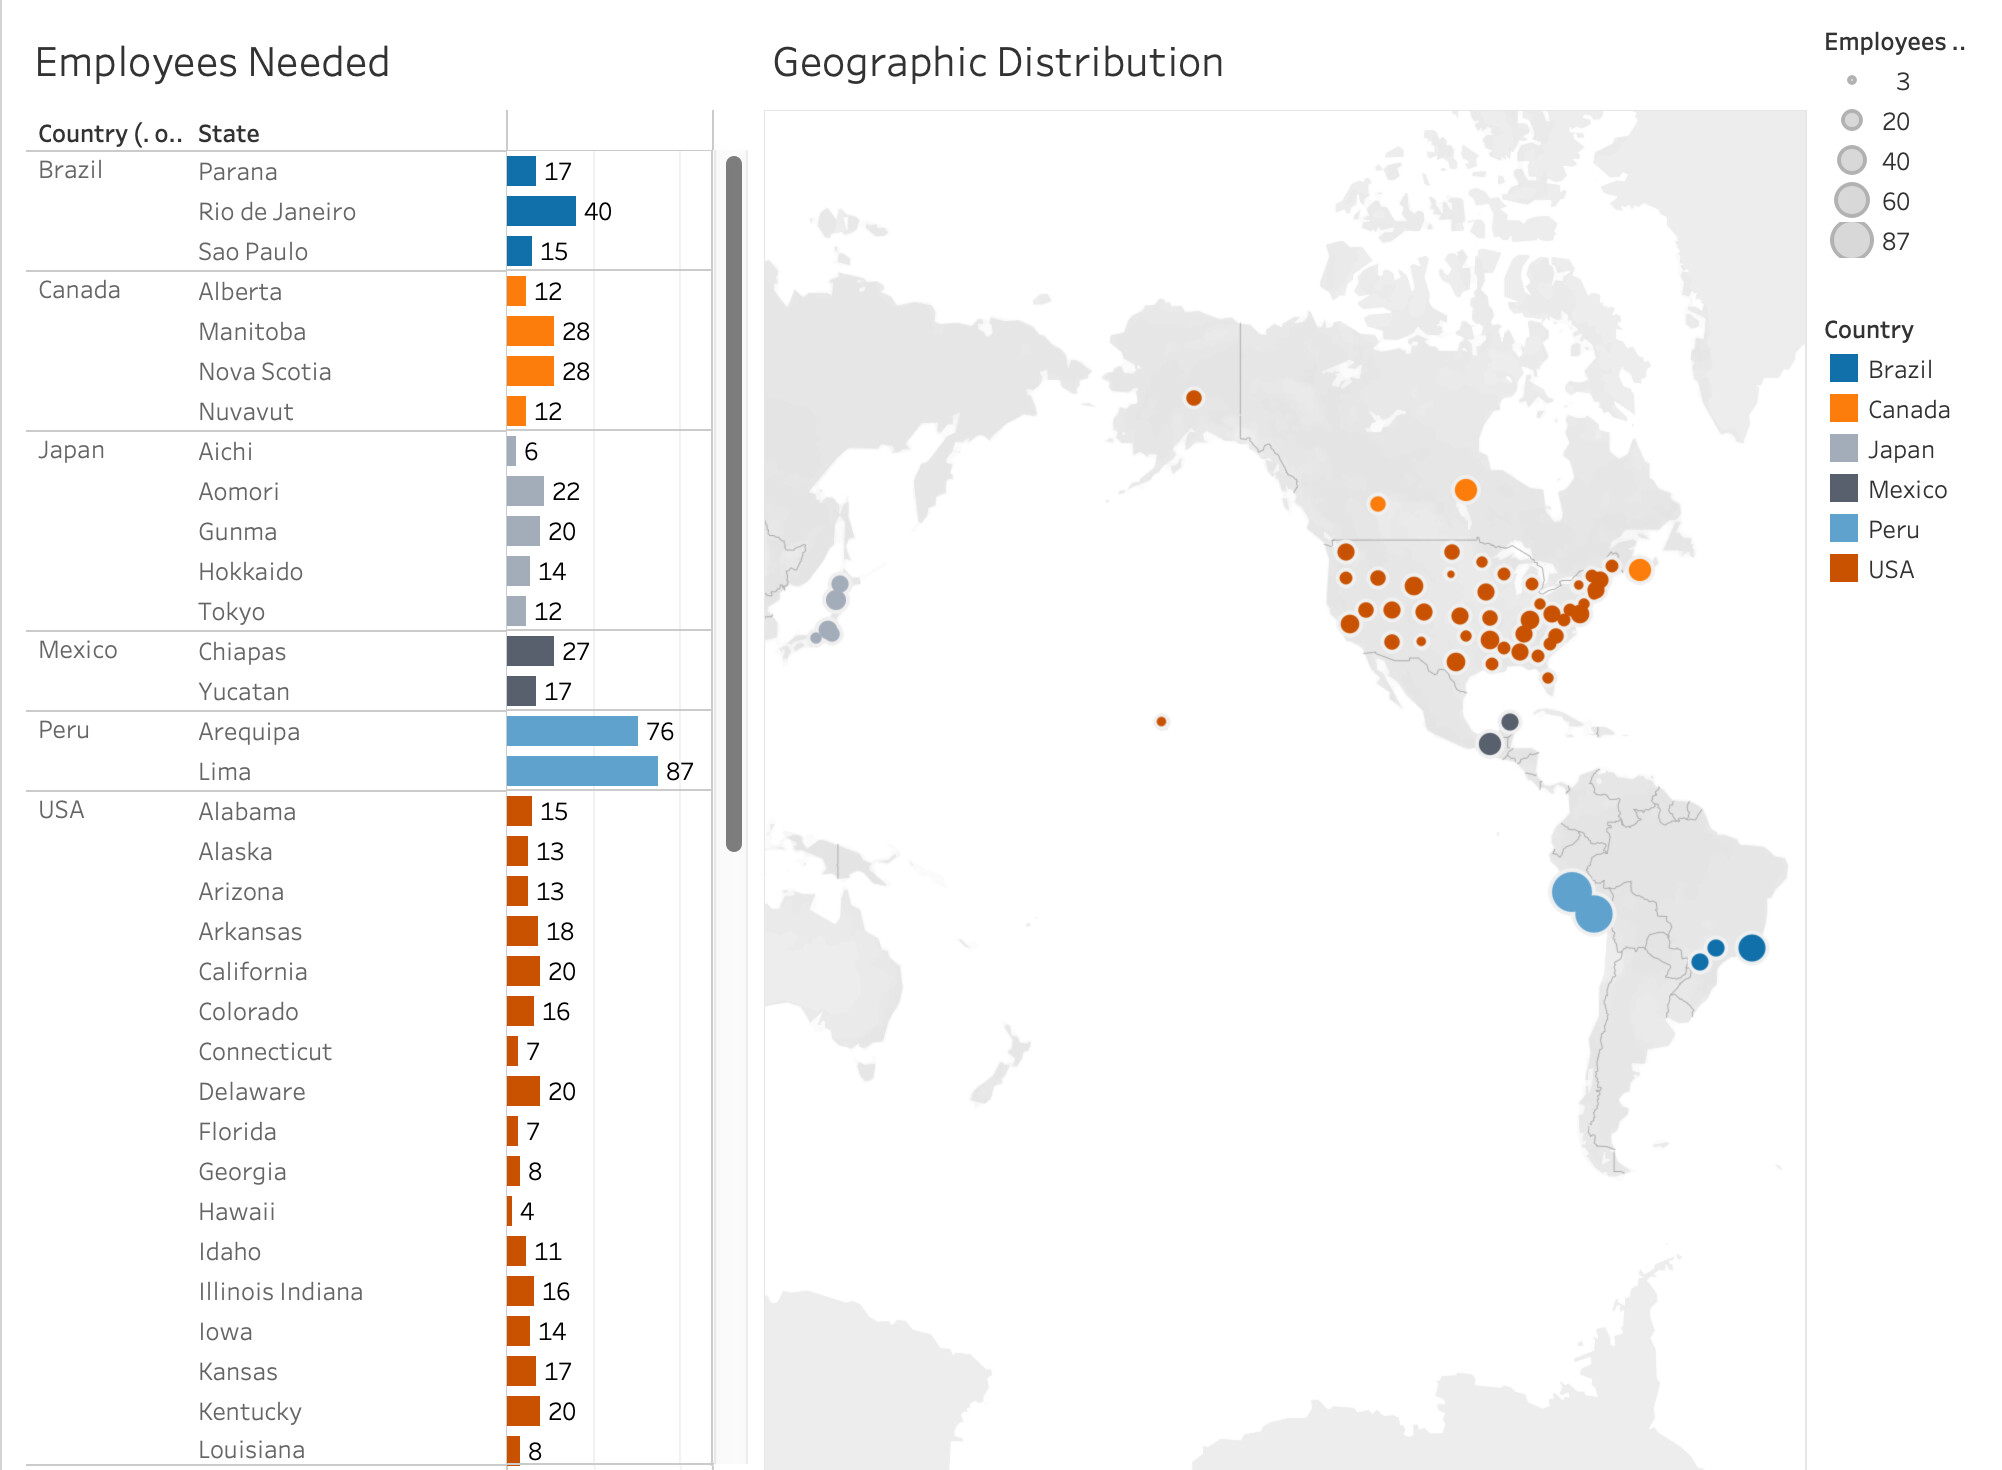Select the Hawaii state row
Screen dimensions: 2002x1470
coord(237,1211)
